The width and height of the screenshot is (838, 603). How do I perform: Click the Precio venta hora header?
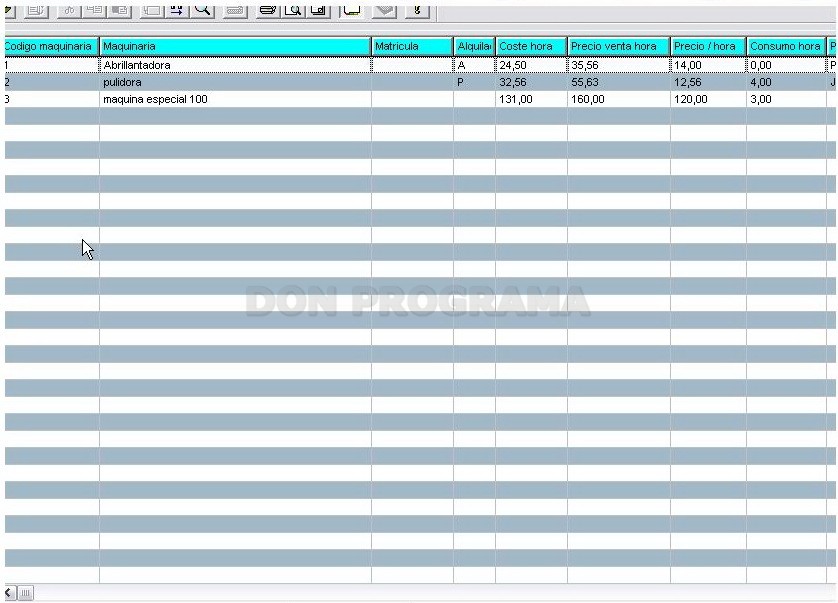(x=619, y=47)
